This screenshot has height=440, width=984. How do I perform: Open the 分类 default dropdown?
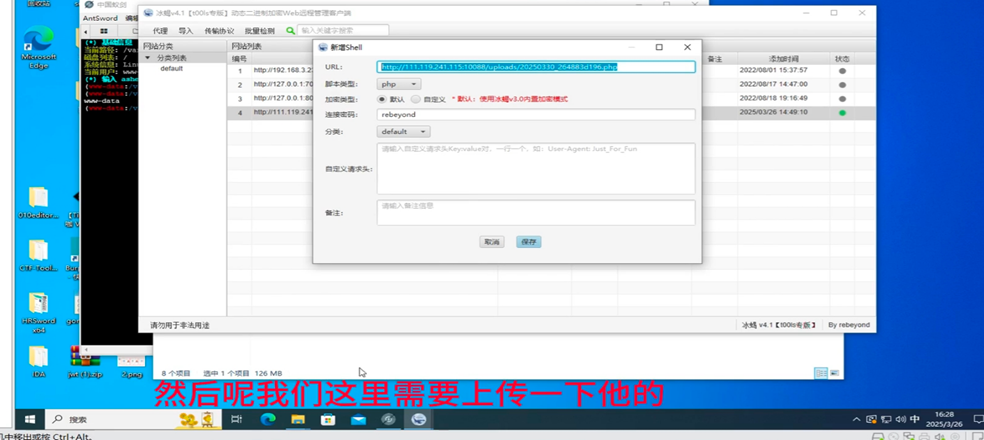click(x=404, y=132)
